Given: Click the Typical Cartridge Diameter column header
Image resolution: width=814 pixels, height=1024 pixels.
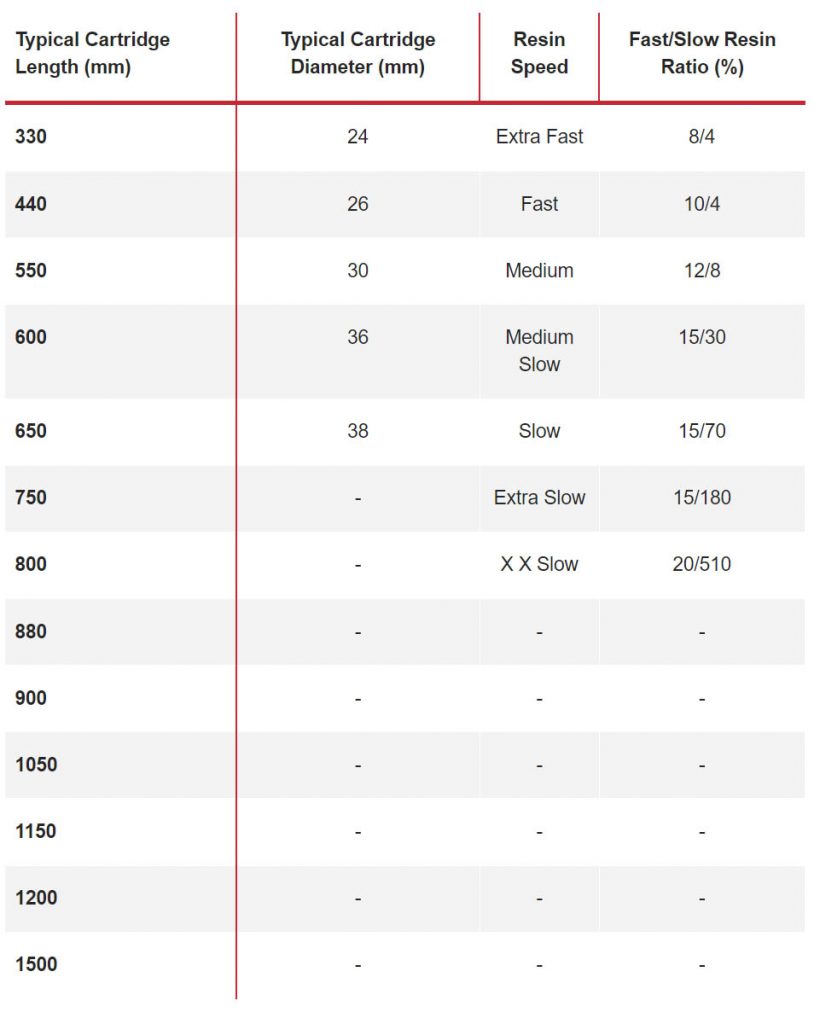Looking at the screenshot, I should pyautogui.click(x=358, y=54).
